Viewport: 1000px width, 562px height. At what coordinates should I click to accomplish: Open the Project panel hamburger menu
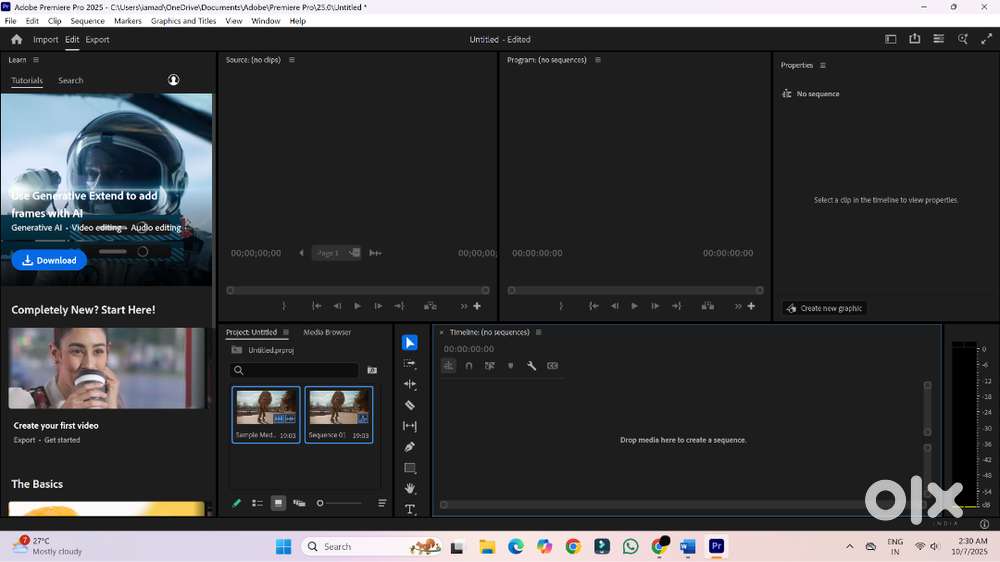285,332
